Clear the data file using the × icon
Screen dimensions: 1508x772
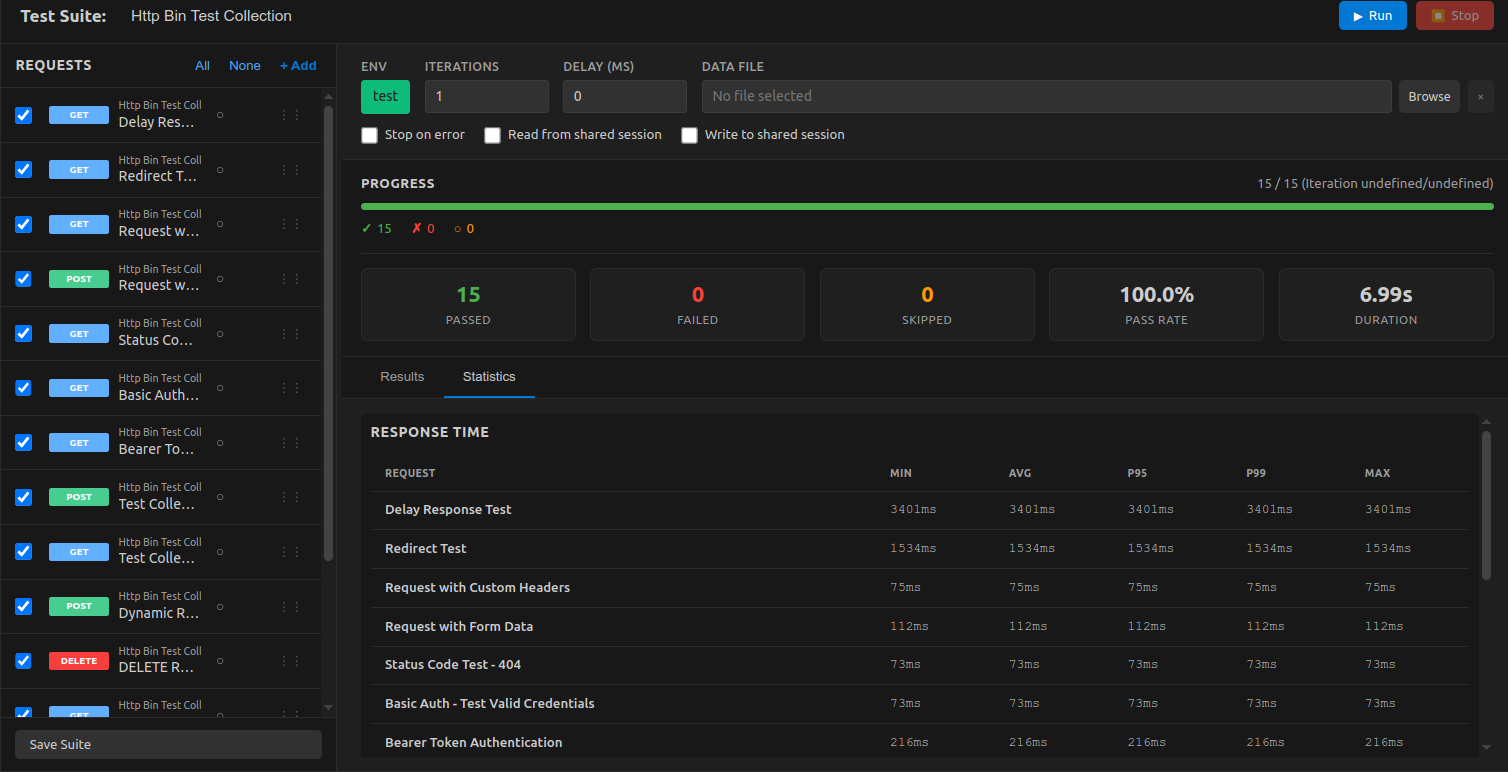(x=1480, y=96)
